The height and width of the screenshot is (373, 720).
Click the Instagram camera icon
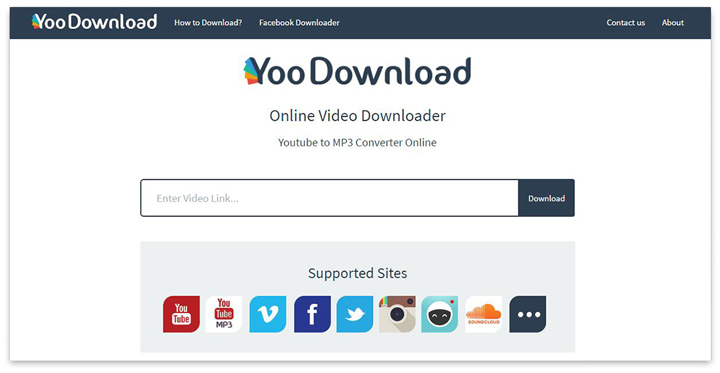pos(397,314)
